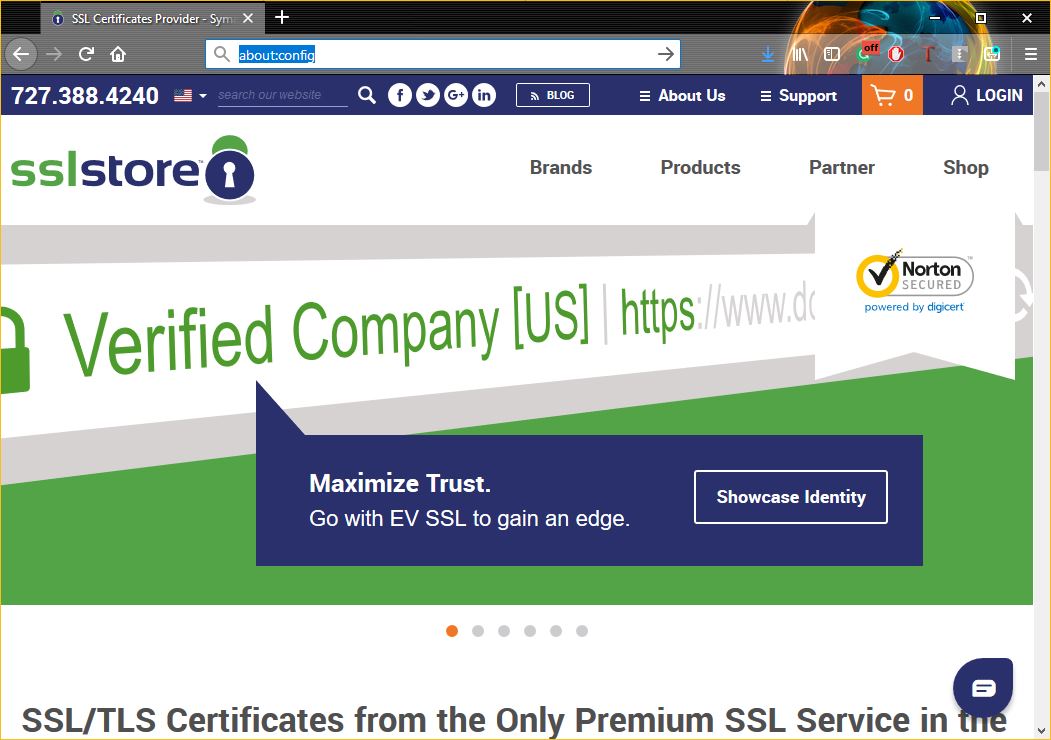This screenshot has height=740, width=1051.
Task: Open the LinkedIn social icon
Action: [483, 95]
